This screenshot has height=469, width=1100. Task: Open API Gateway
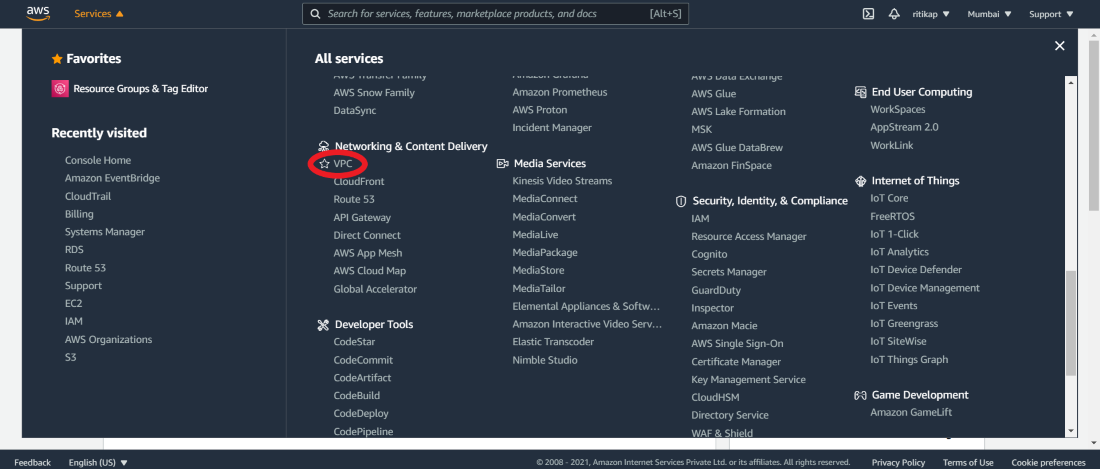[362, 217]
